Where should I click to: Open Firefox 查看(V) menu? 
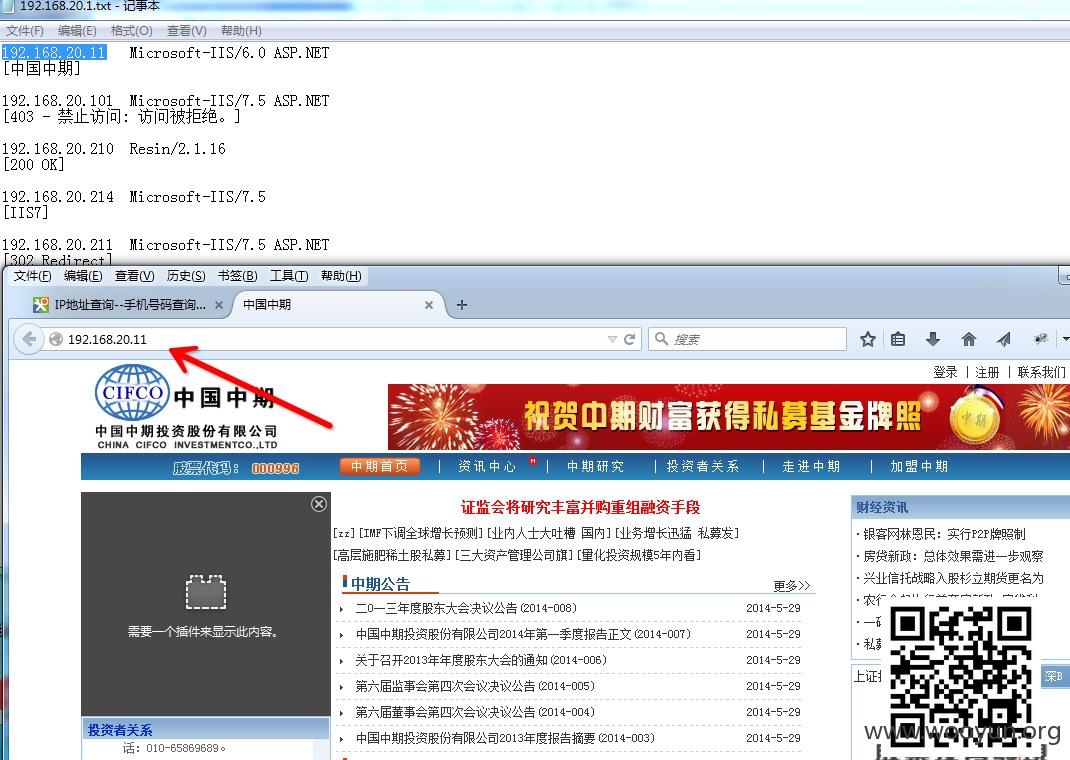click(x=134, y=276)
